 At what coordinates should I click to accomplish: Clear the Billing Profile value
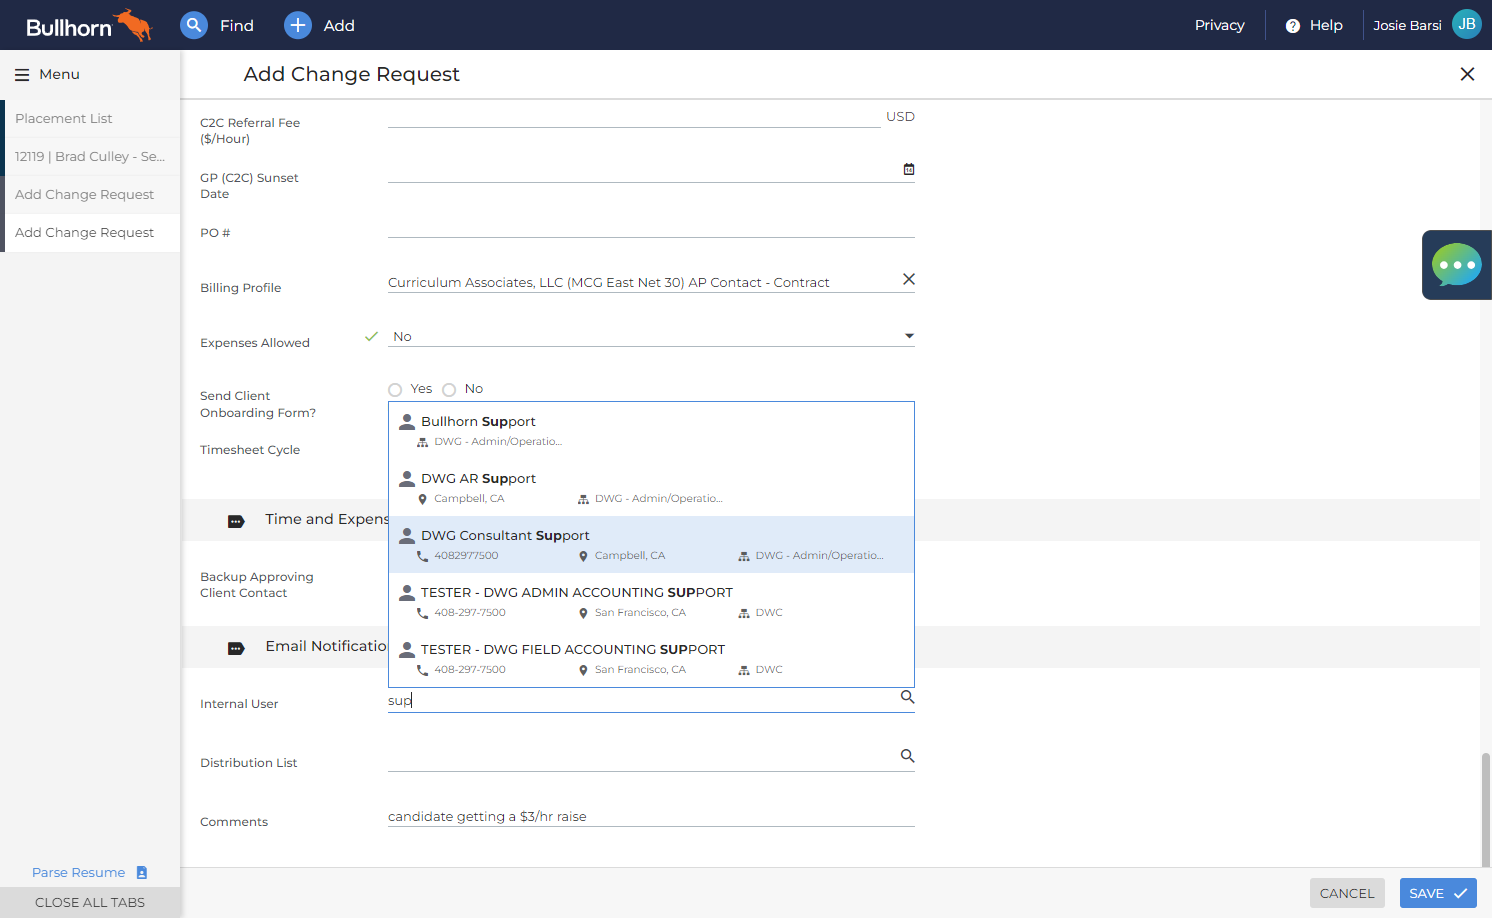(909, 279)
